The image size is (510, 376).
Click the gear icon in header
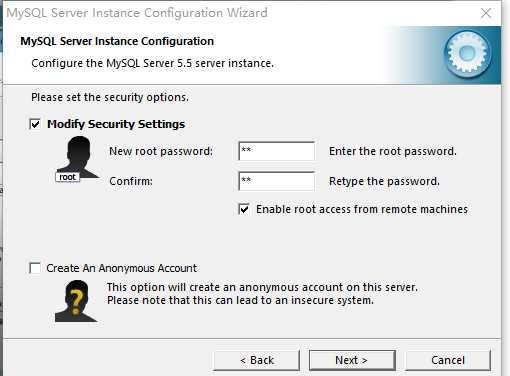[467, 53]
